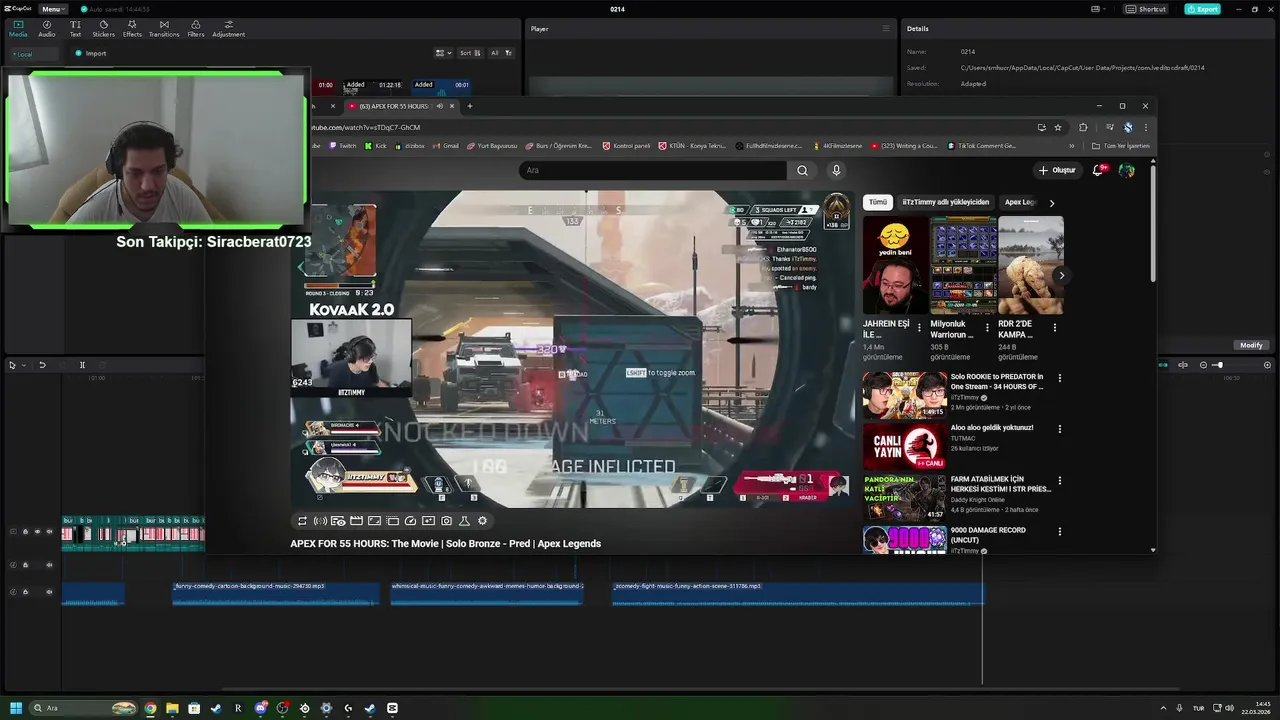Click the CapCut Export button
Image resolution: width=1280 pixels, height=720 pixels.
pyautogui.click(x=1202, y=9)
